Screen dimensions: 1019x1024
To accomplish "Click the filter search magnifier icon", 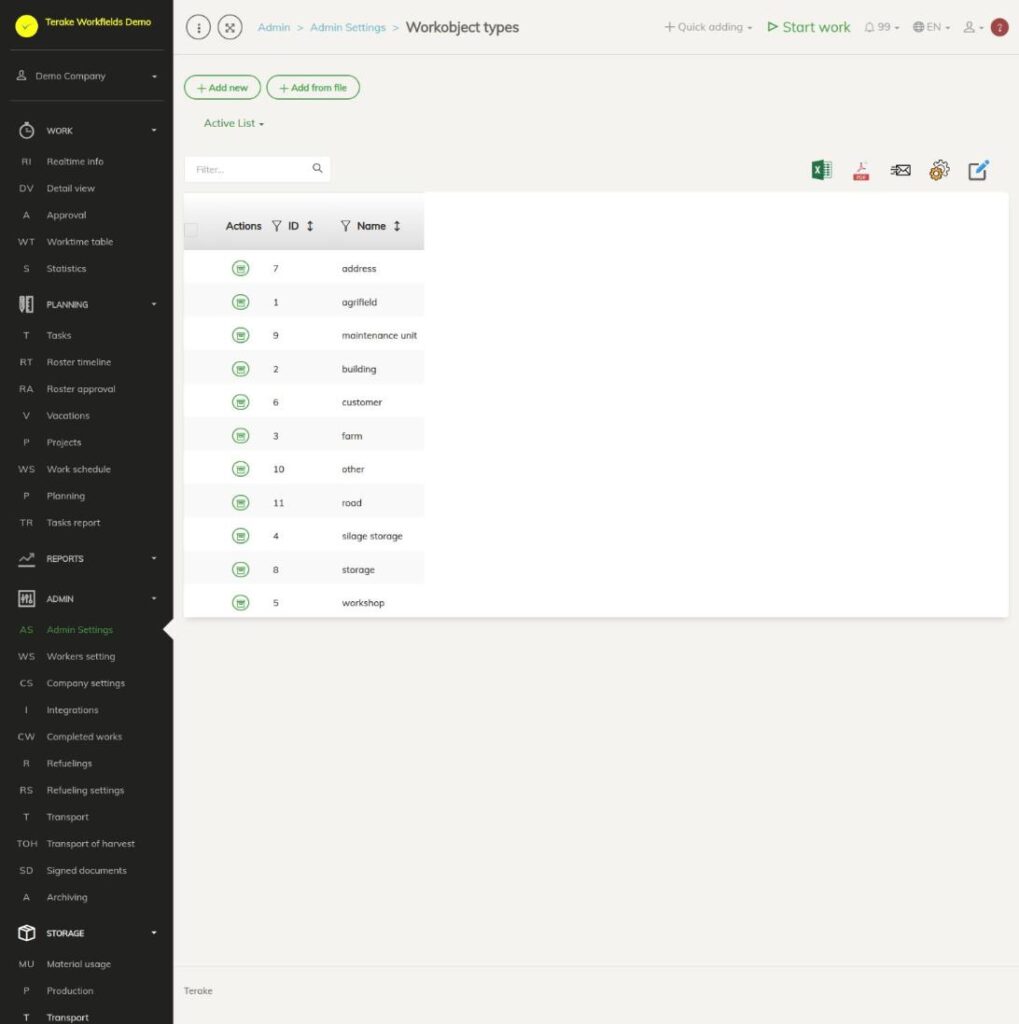I will [317, 168].
